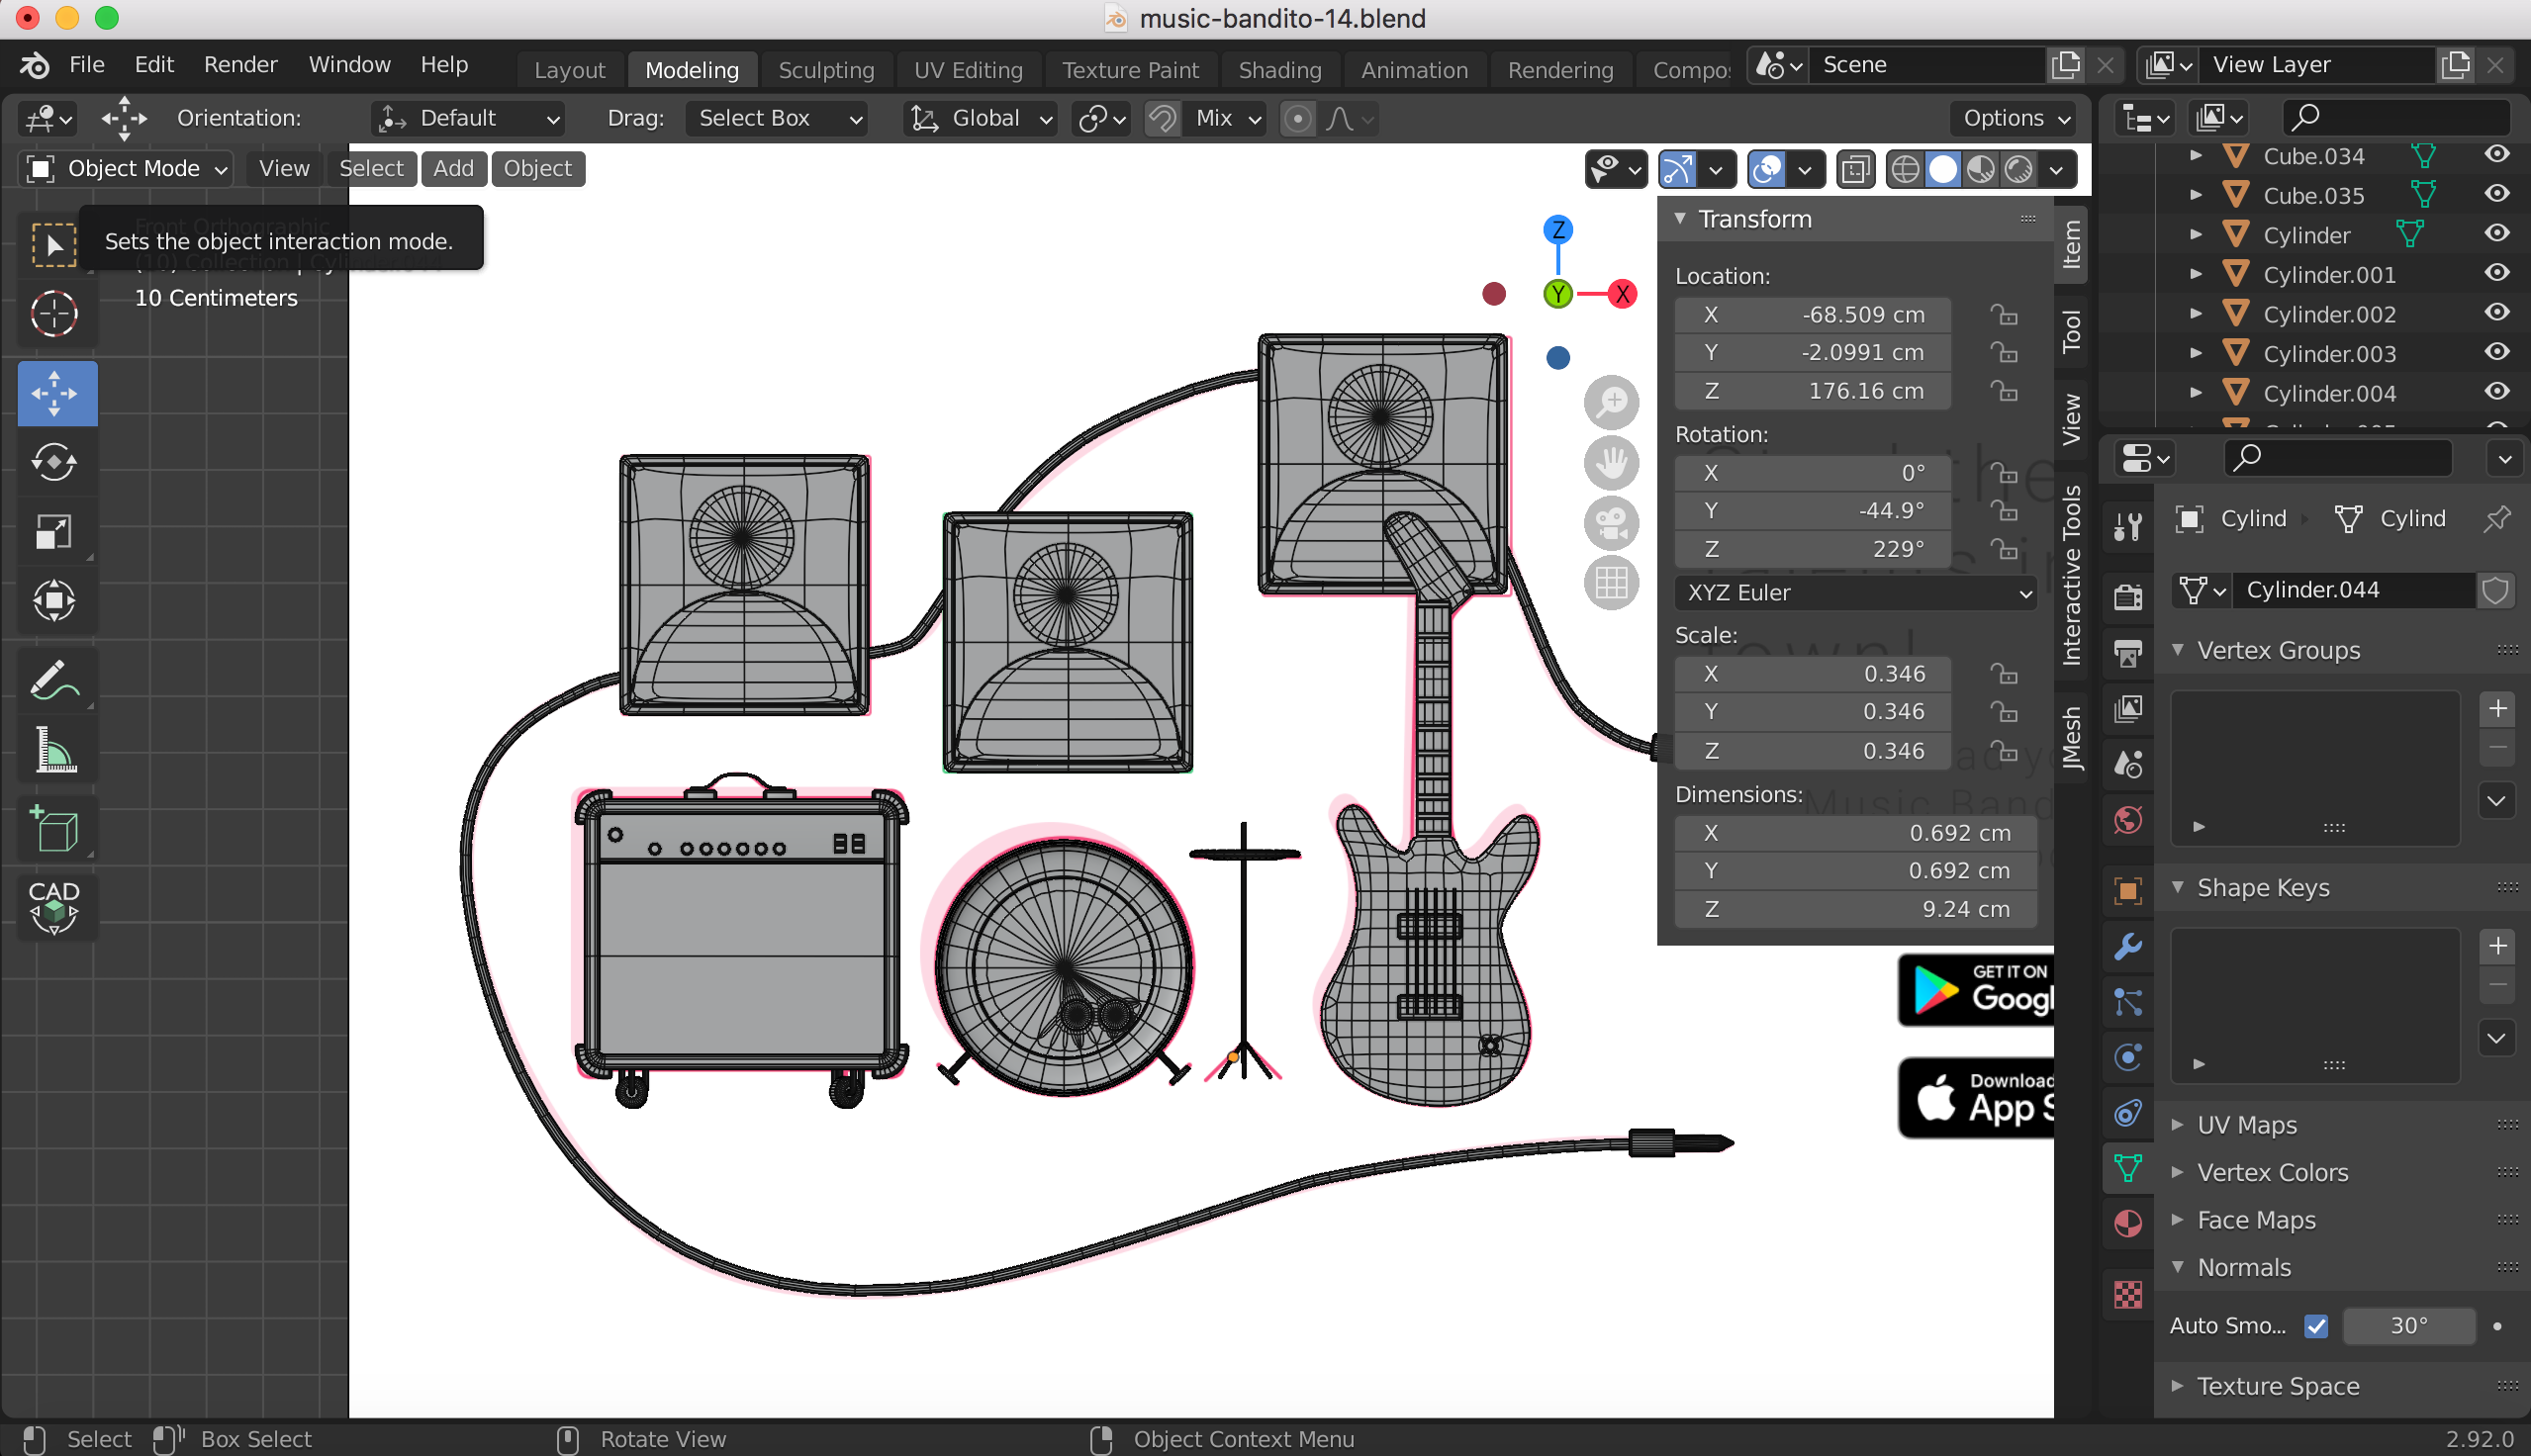Screen dimensions: 2531x1456
Task: Expand the UV Maps panel
Action: click(2246, 1125)
